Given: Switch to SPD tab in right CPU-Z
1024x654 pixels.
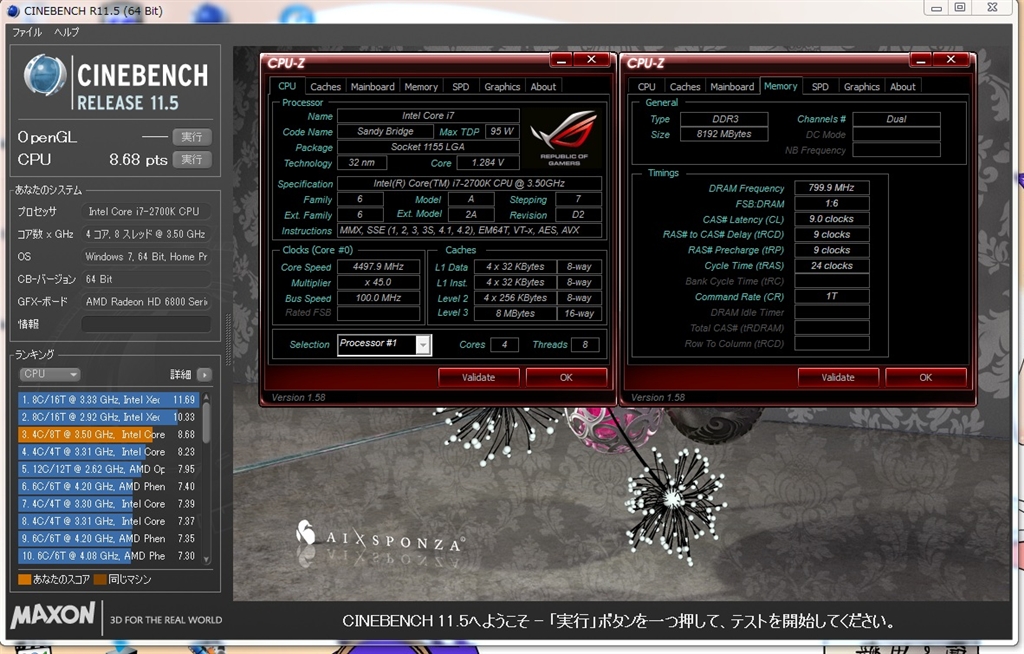Looking at the screenshot, I should coord(820,87).
